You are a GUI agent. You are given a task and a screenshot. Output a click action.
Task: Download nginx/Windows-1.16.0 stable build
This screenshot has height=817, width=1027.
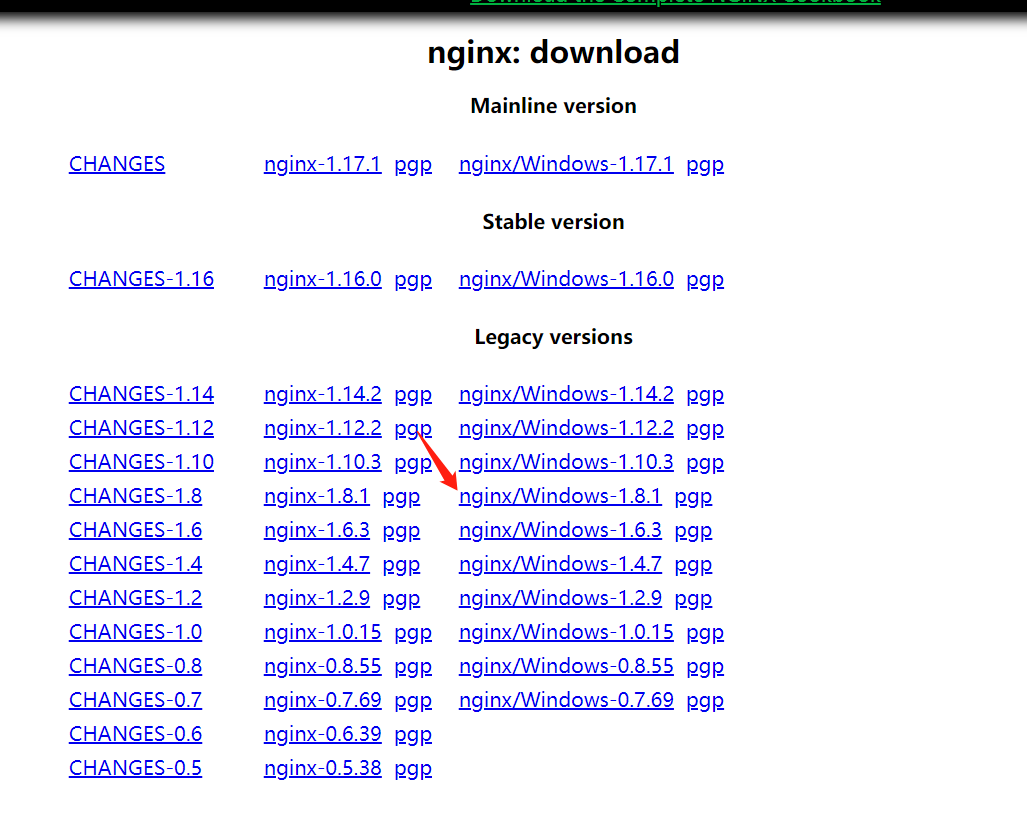[566, 279]
